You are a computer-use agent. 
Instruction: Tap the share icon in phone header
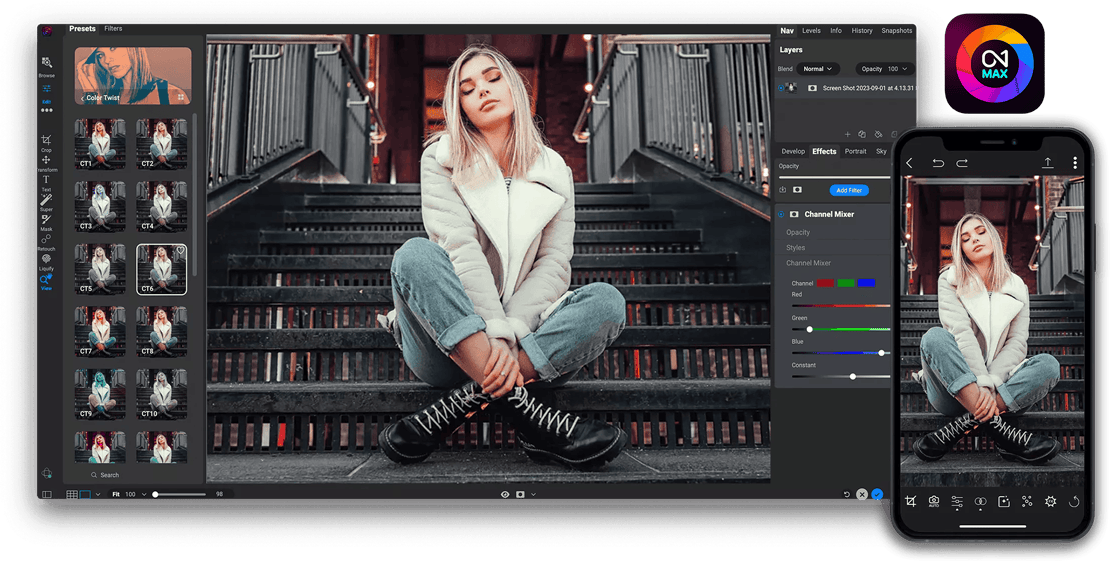[x=1047, y=163]
